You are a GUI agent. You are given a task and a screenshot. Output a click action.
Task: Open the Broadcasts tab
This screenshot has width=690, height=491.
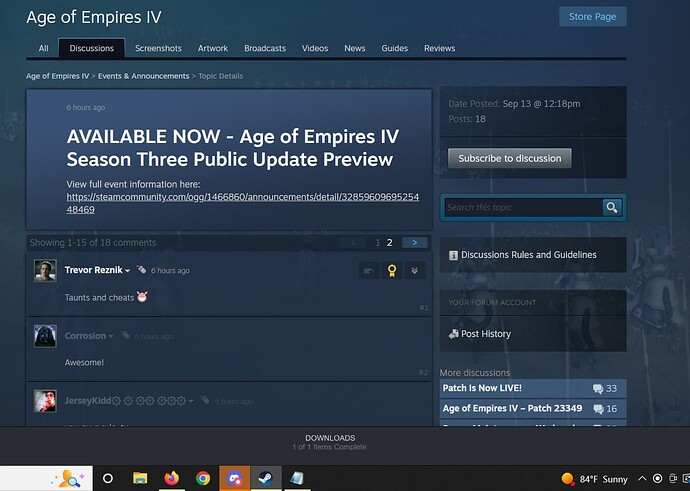[265, 48]
